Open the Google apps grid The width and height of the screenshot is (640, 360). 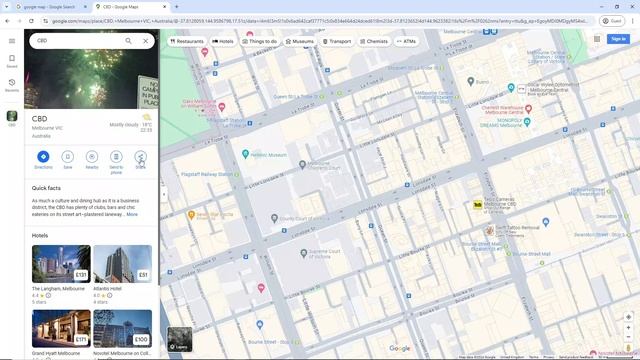coord(597,39)
